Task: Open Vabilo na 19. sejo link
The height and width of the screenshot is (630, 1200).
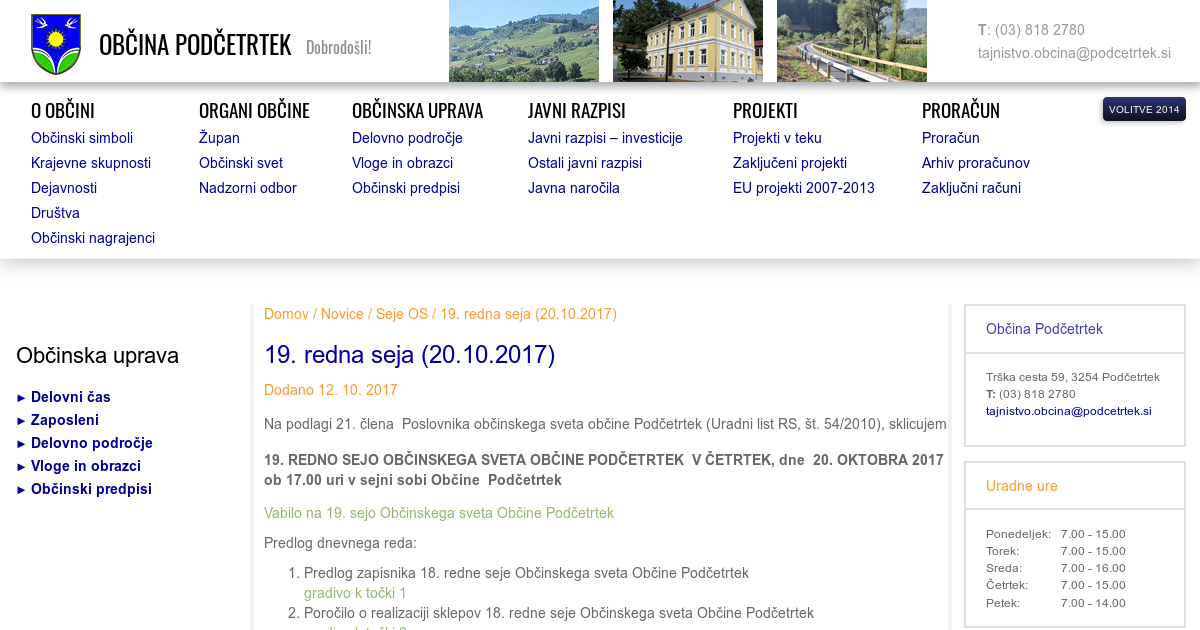Action: pyautogui.click(x=438, y=513)
